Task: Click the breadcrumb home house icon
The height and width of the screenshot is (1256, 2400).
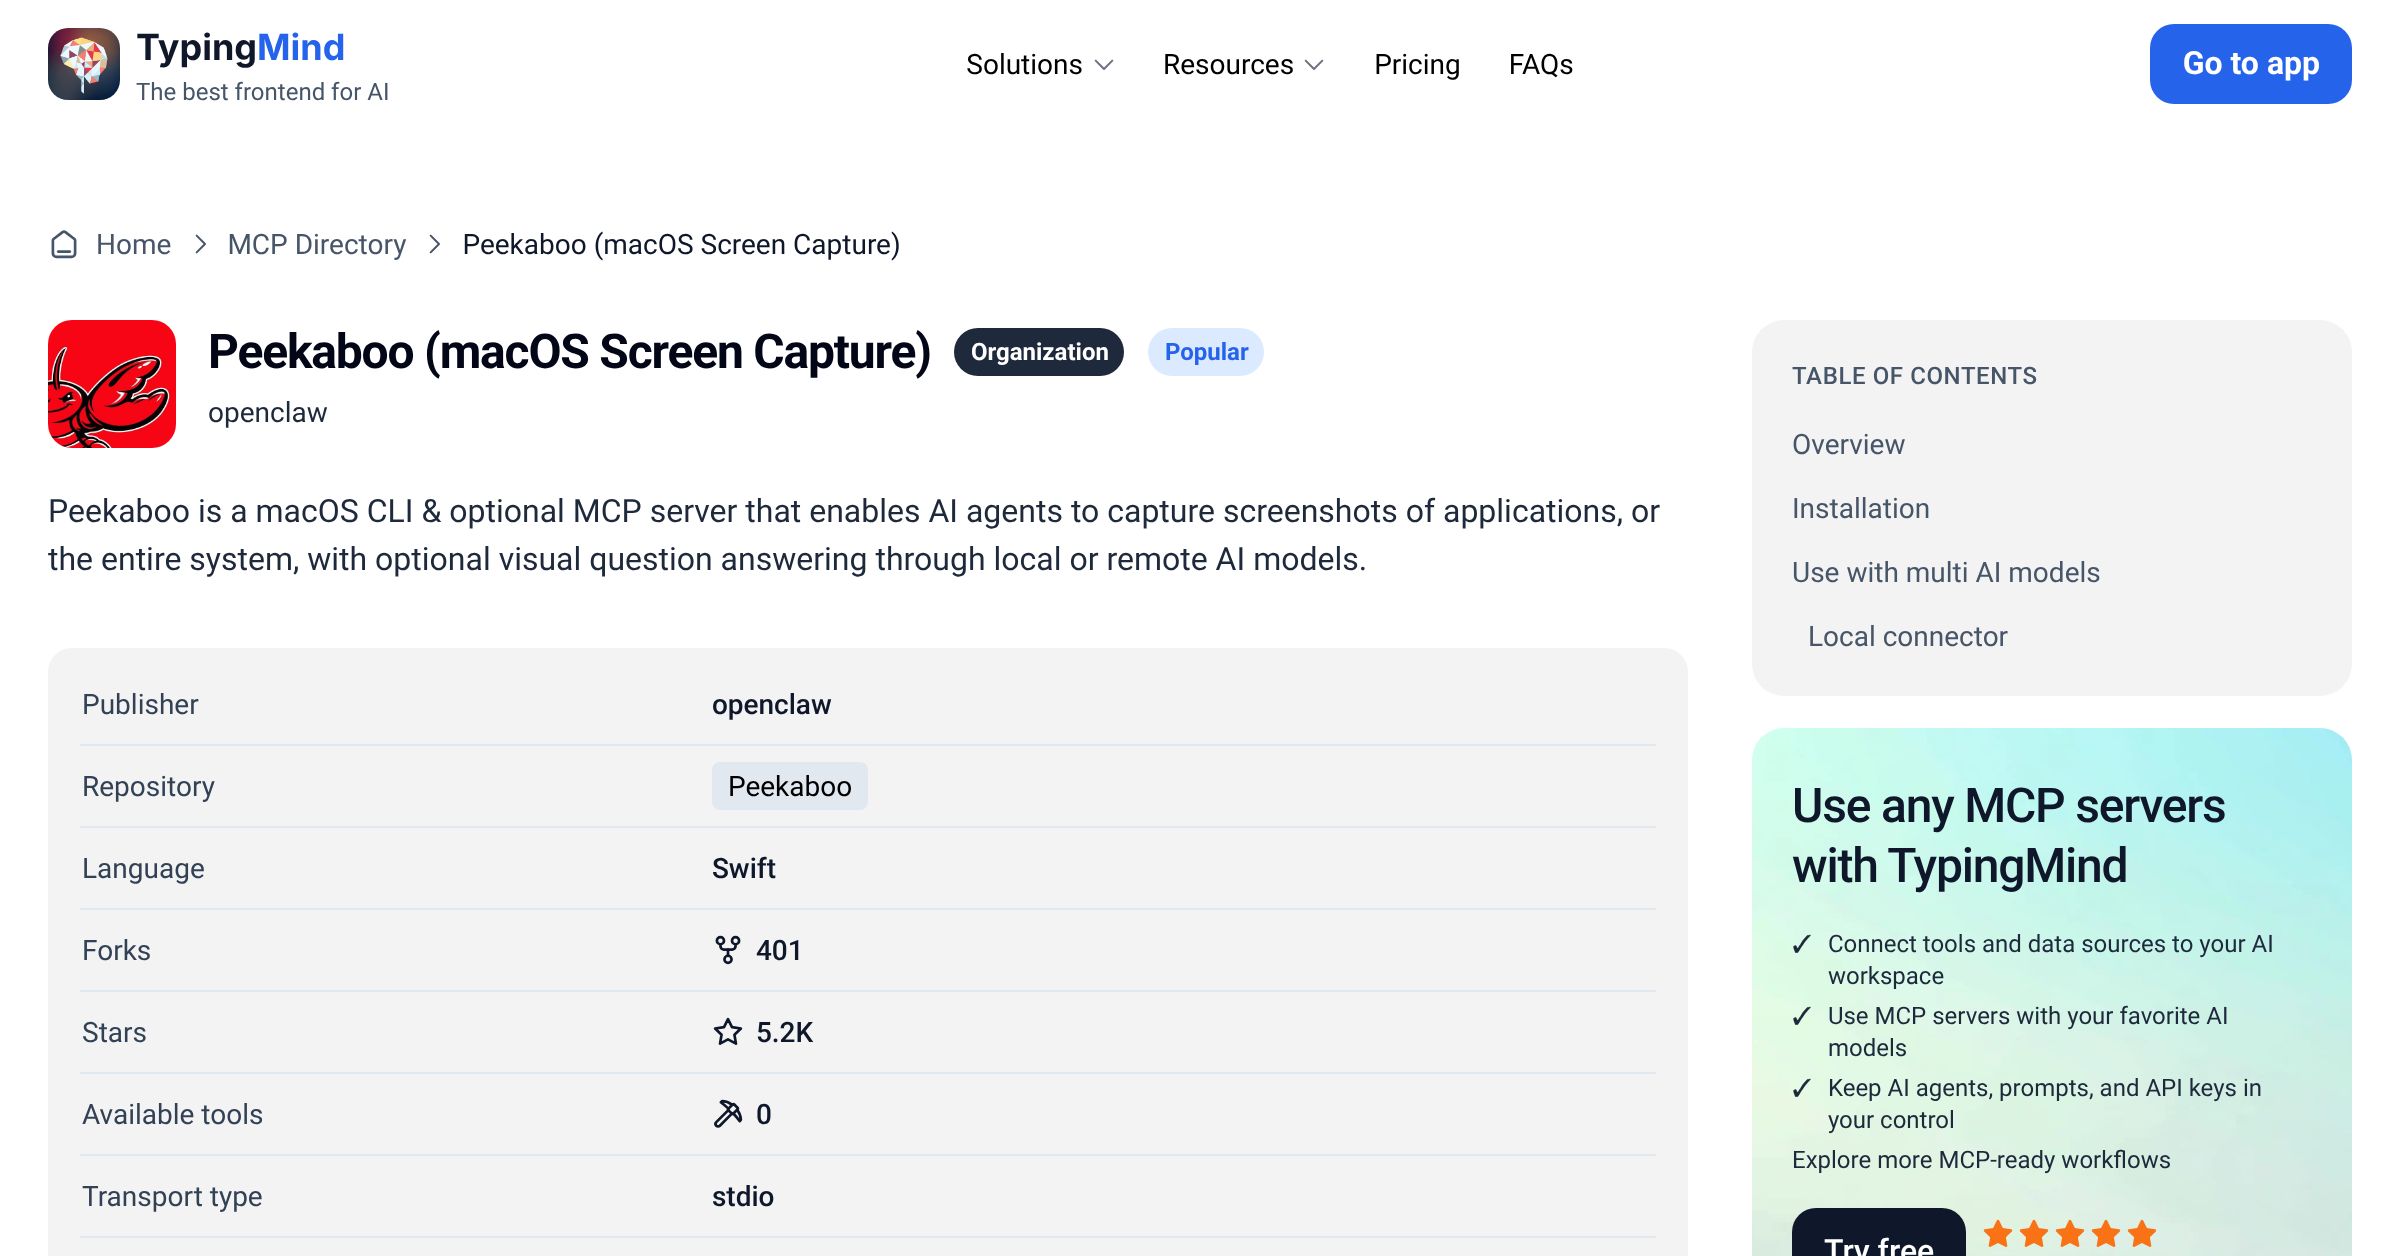Action: point(64,244)
